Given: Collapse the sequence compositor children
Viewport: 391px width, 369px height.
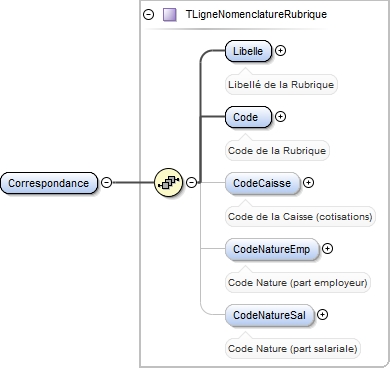Looking at the screenshot, I should (191, 182).
